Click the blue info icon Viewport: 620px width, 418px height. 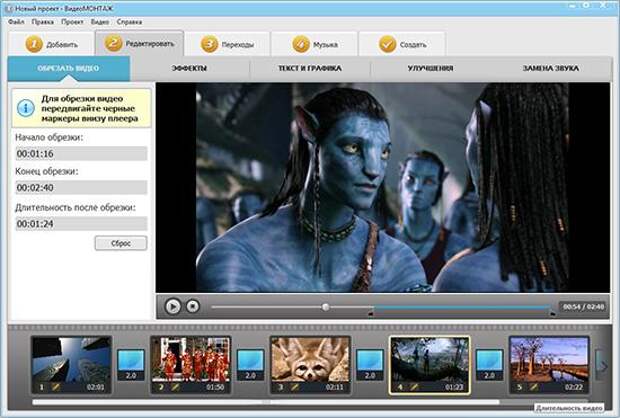(26, 108)
